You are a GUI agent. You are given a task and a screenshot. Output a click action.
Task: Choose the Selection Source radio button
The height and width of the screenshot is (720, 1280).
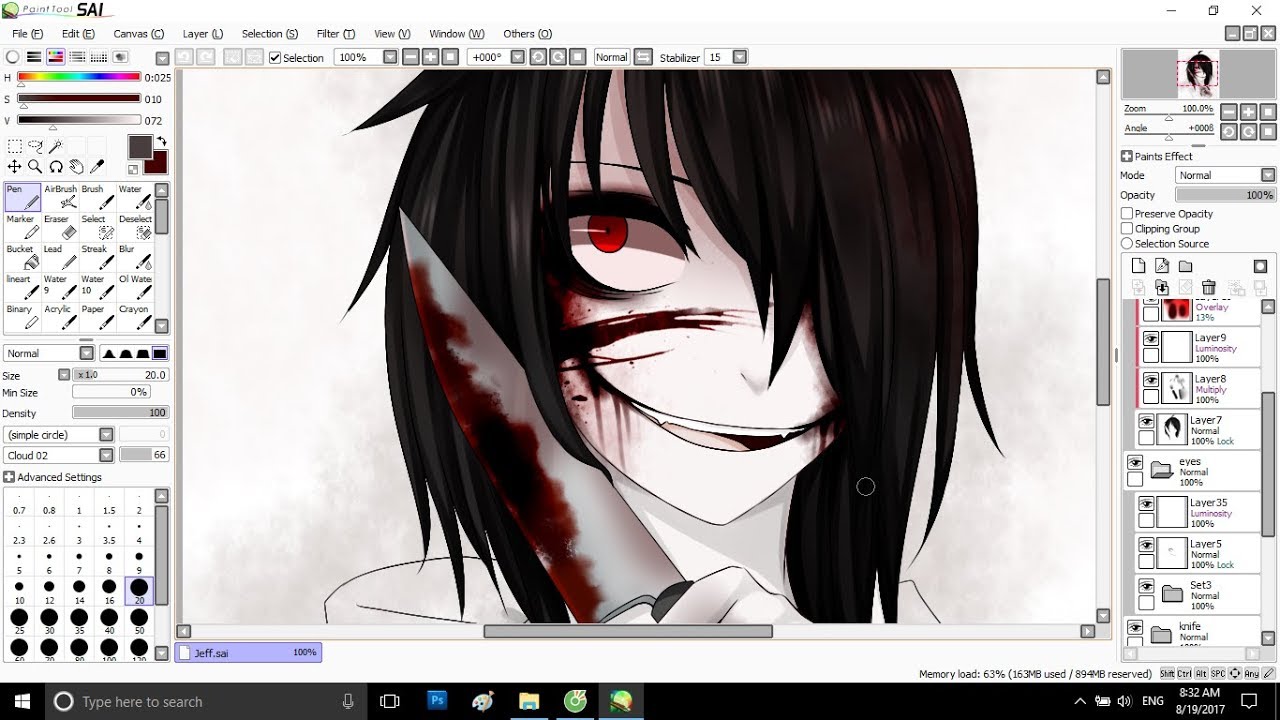1127,243
